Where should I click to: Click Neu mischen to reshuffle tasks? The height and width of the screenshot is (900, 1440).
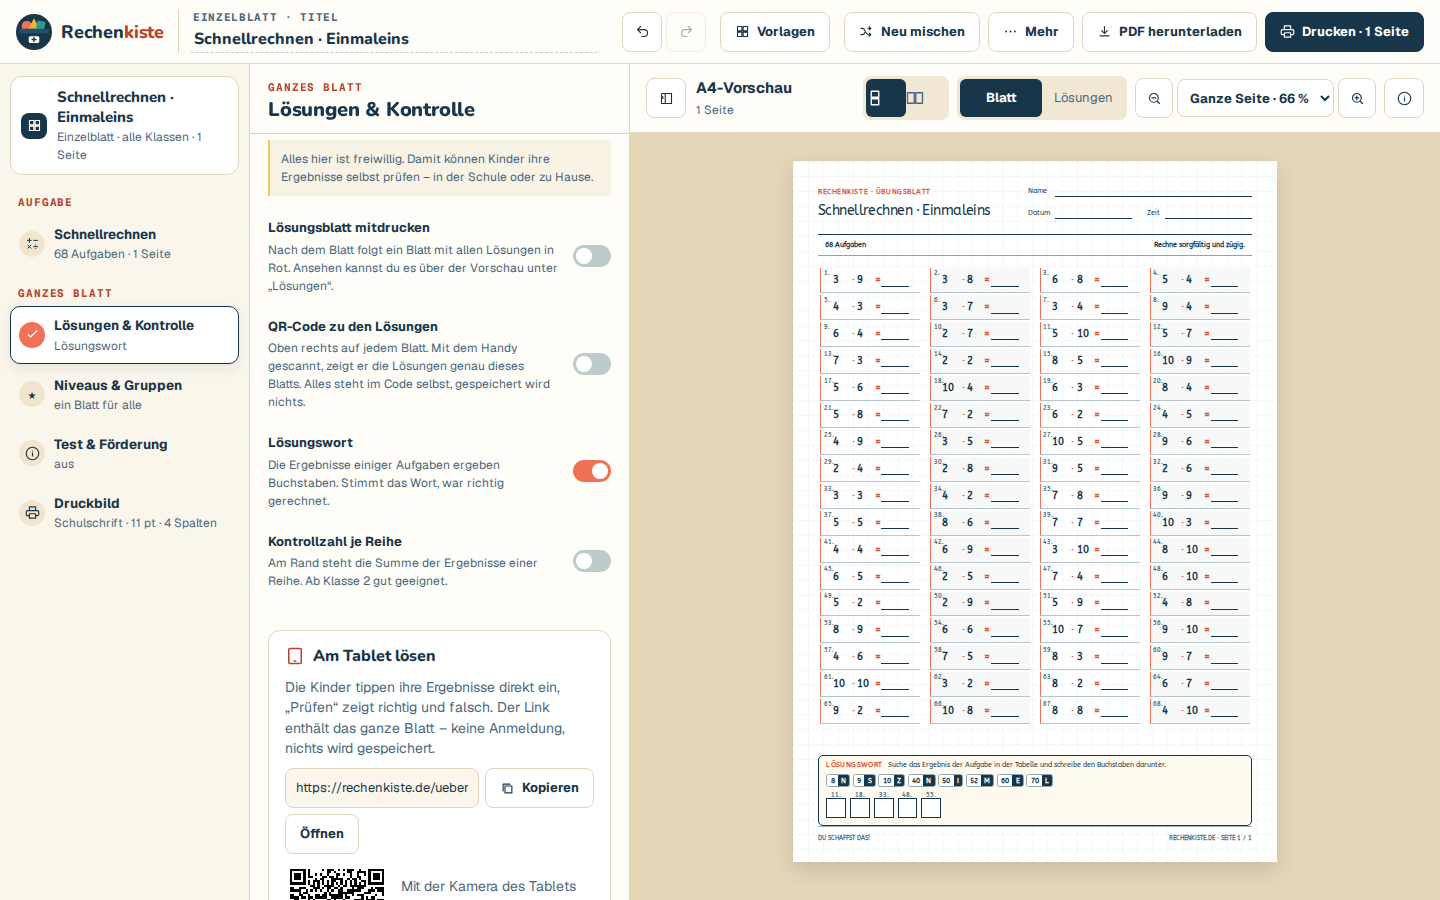911,32
